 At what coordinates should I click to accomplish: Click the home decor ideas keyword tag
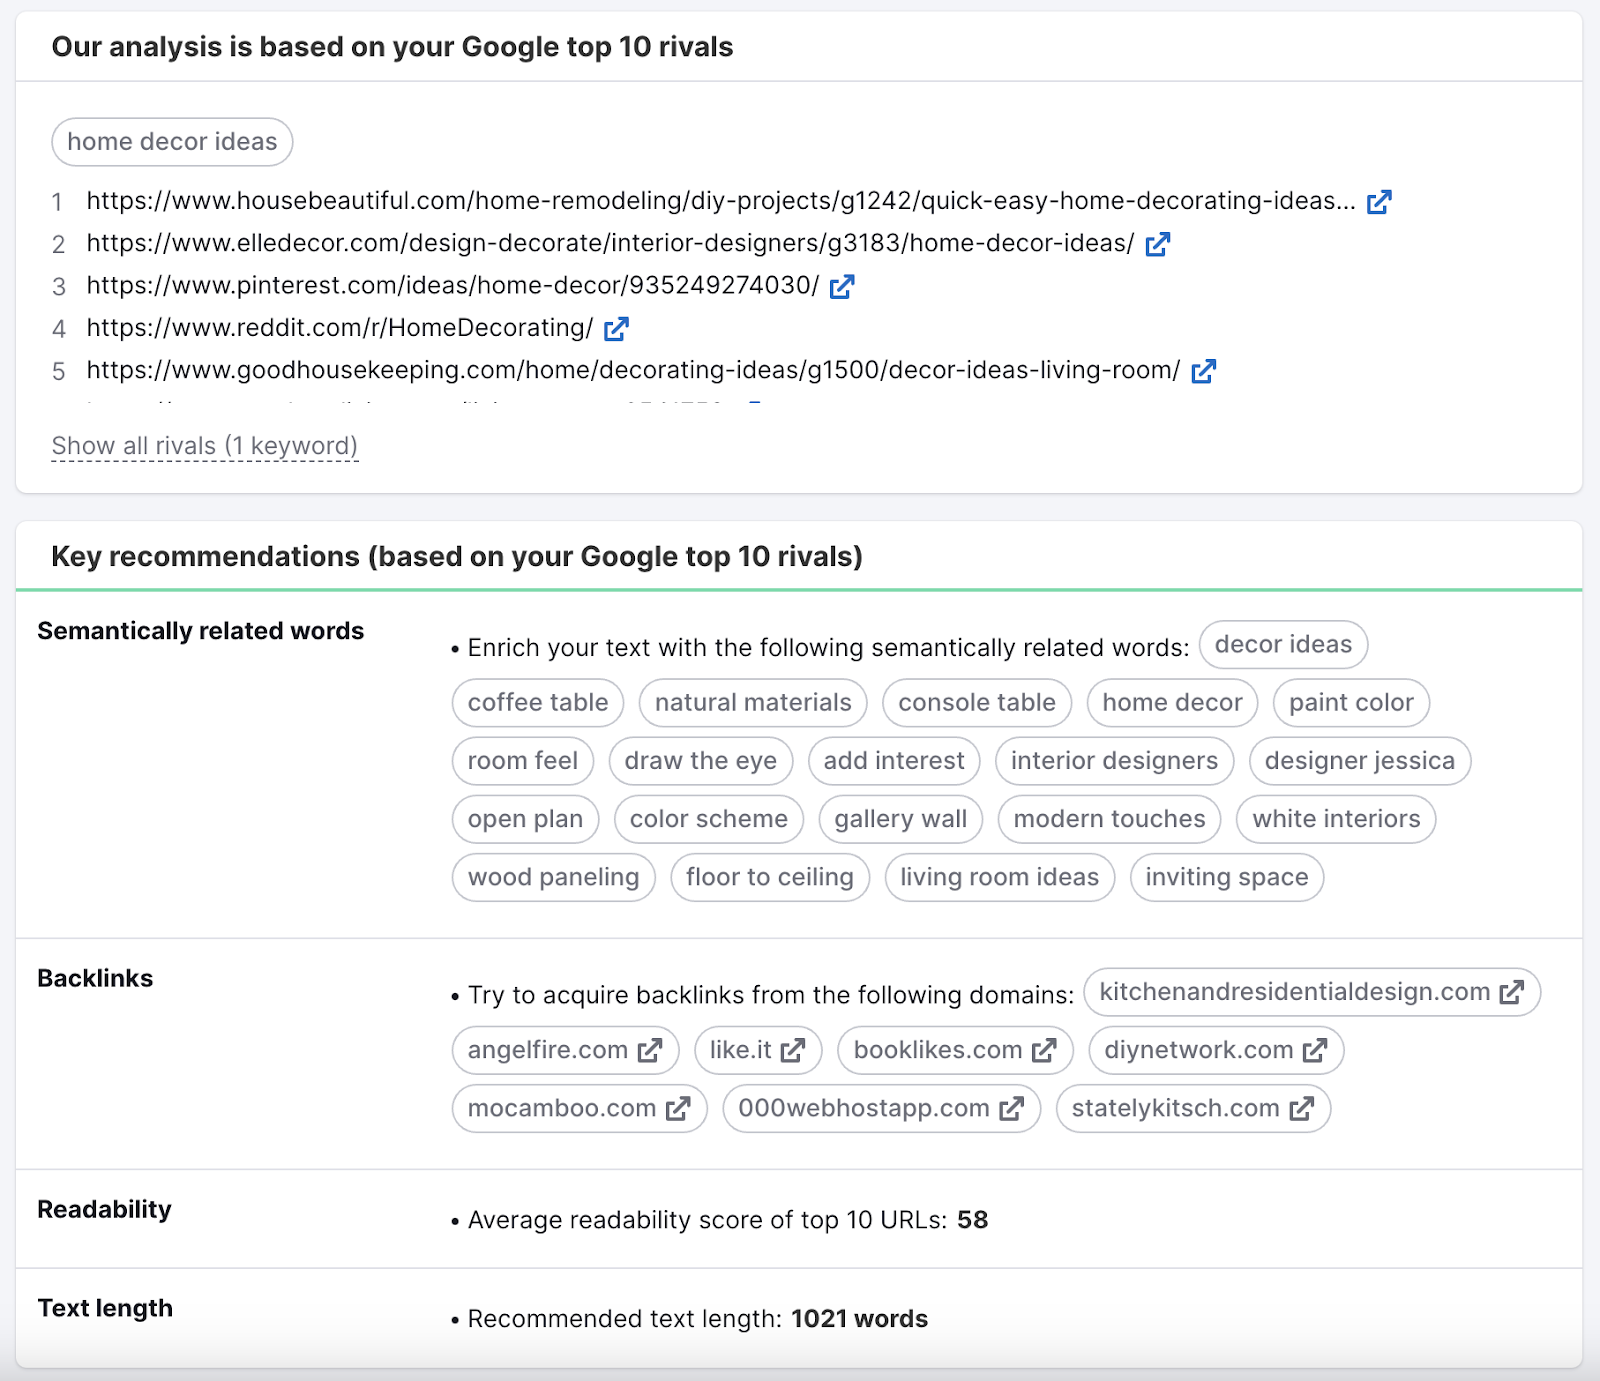click(x=172, y=142)
